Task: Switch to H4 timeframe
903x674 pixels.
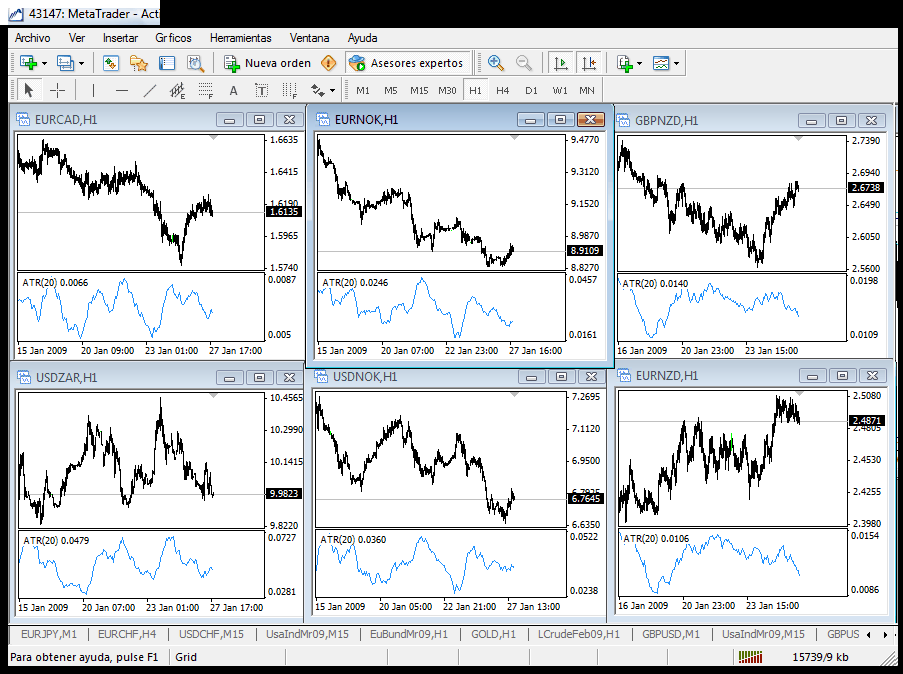Action: coord(503,90)
